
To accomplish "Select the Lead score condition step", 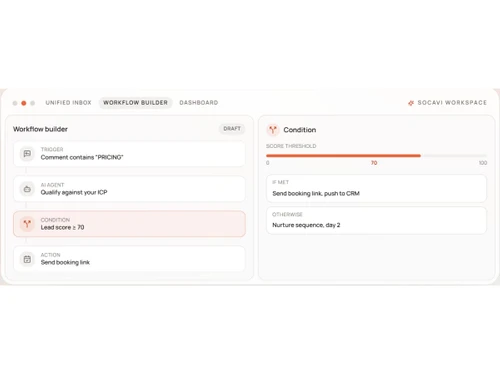I will [129, 224].
